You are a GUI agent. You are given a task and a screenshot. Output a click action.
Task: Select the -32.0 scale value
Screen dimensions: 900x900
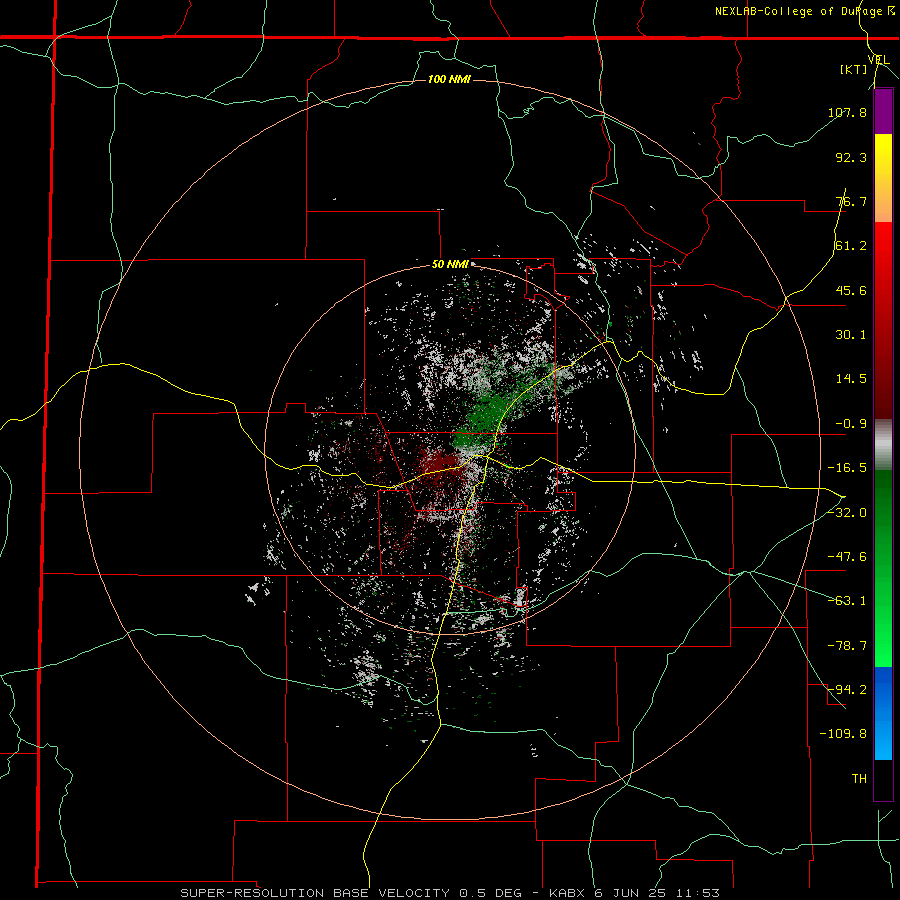[x=847, y=513]
